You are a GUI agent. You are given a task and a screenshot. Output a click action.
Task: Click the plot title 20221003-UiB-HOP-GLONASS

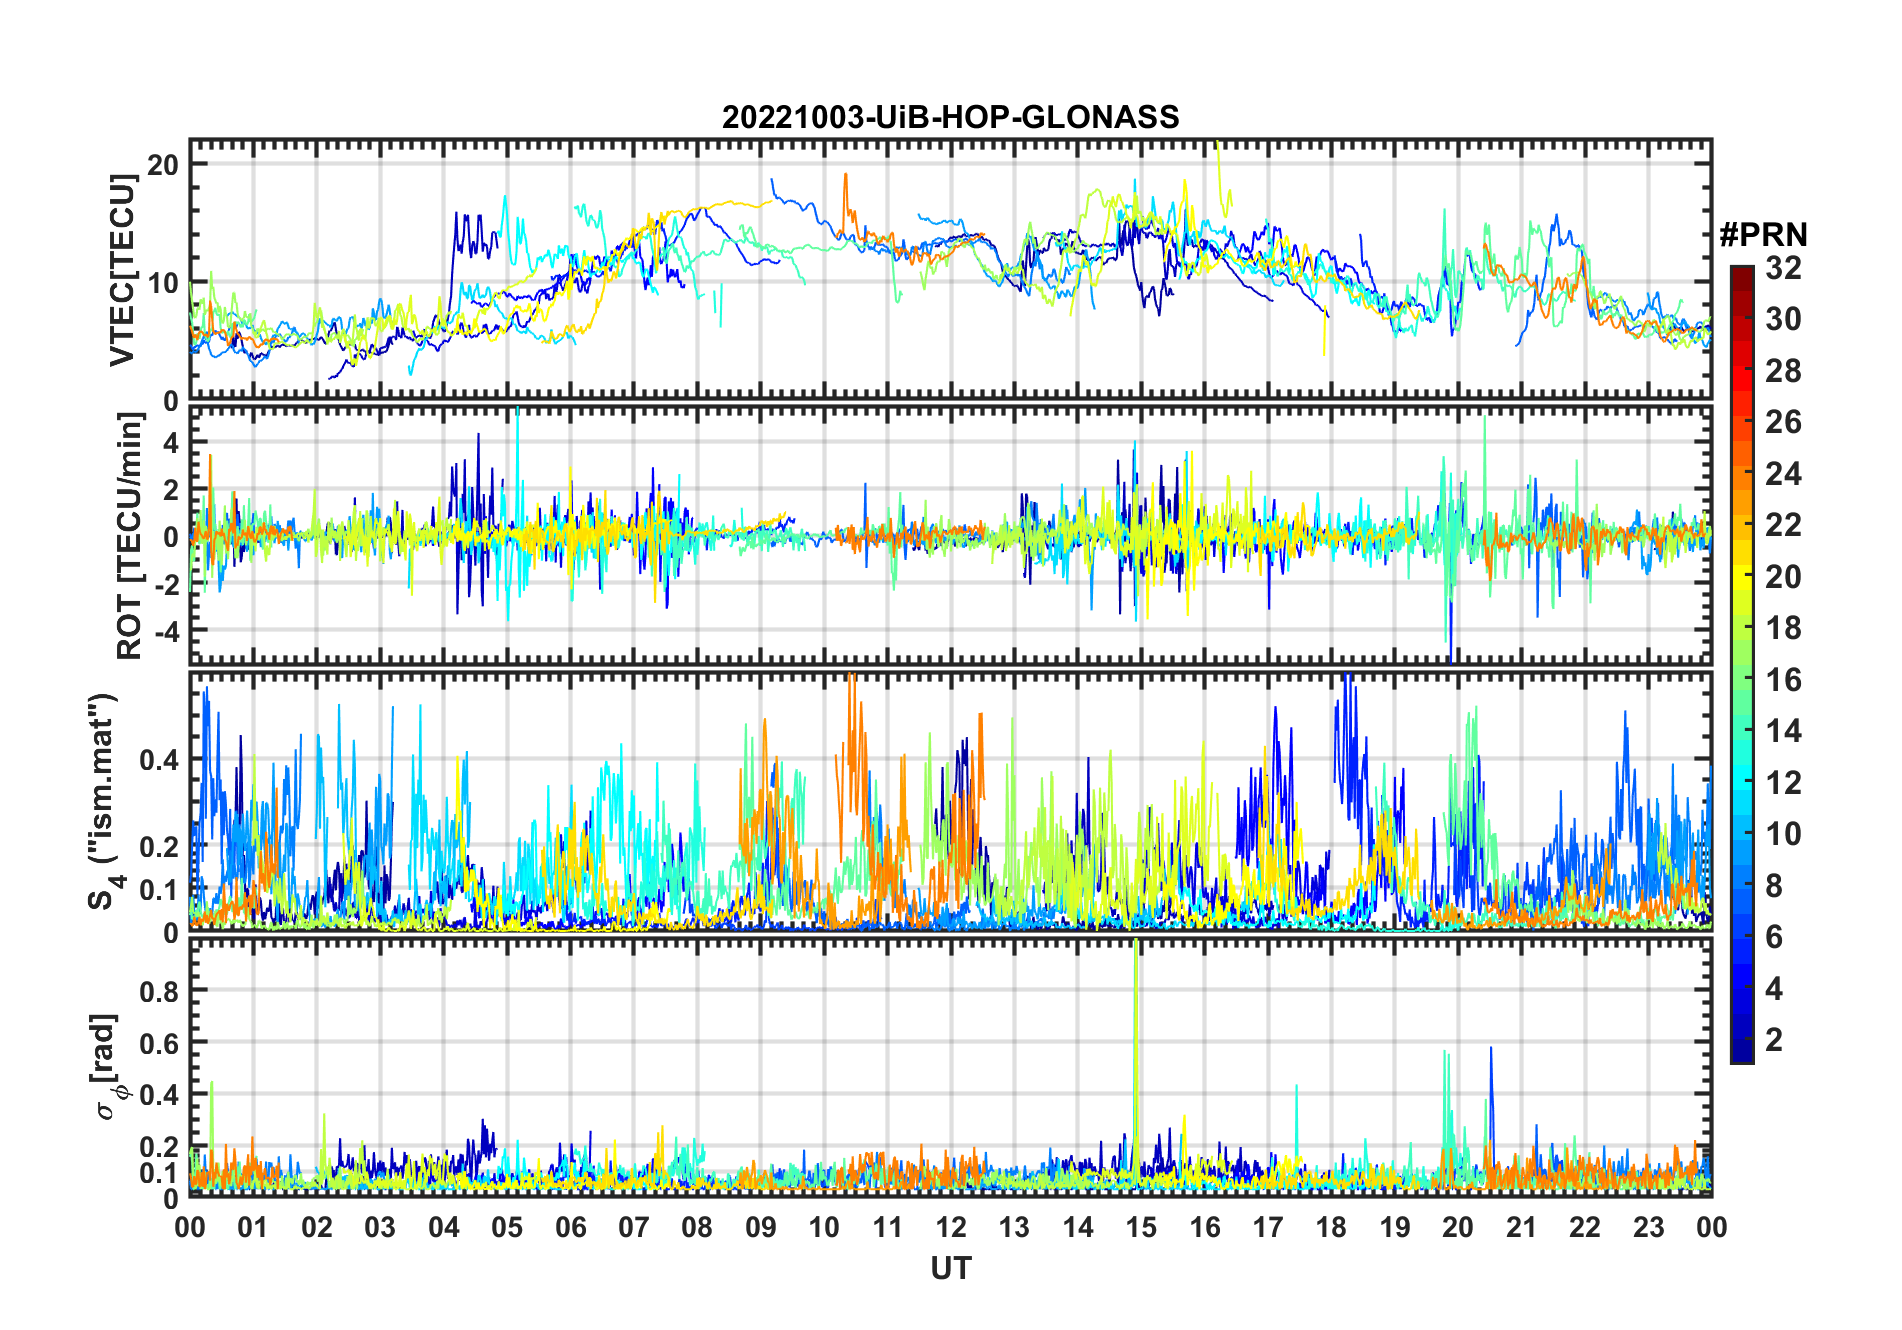point(950,117)
